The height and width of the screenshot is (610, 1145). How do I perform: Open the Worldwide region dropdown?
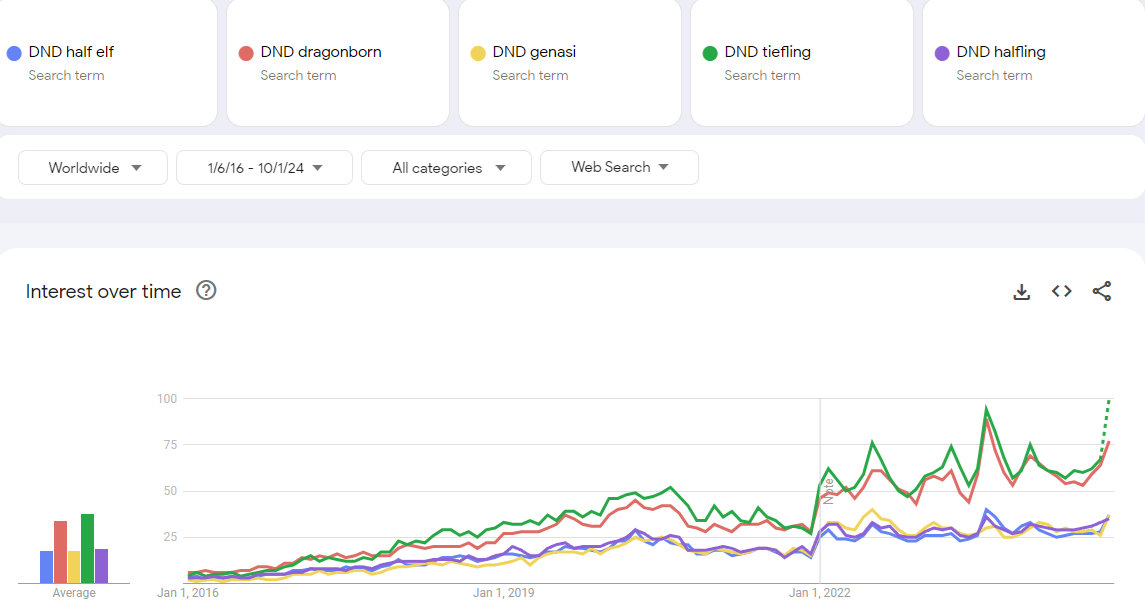pyautogui.click(x=94, y=168)
